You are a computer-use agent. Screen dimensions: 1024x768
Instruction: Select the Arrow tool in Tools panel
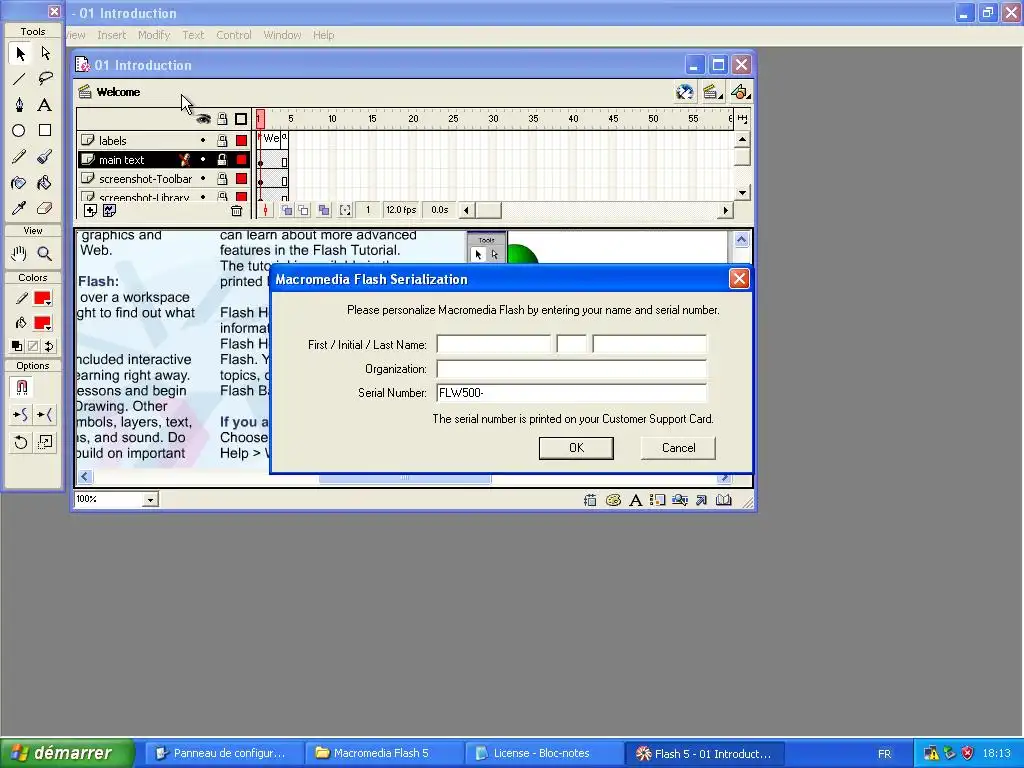pos(20,53)
